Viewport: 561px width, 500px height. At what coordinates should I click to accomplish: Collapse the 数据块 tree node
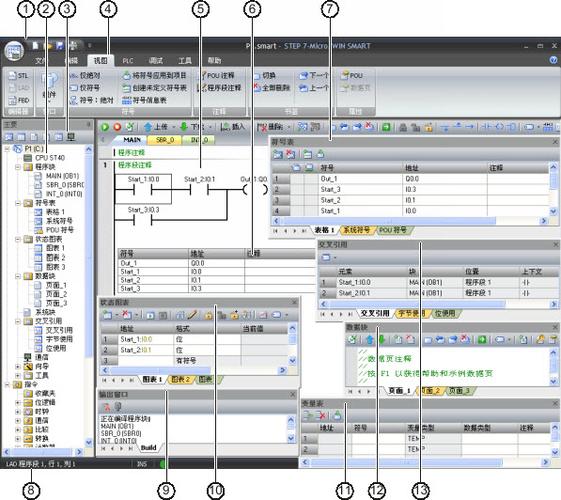(18, 276)
